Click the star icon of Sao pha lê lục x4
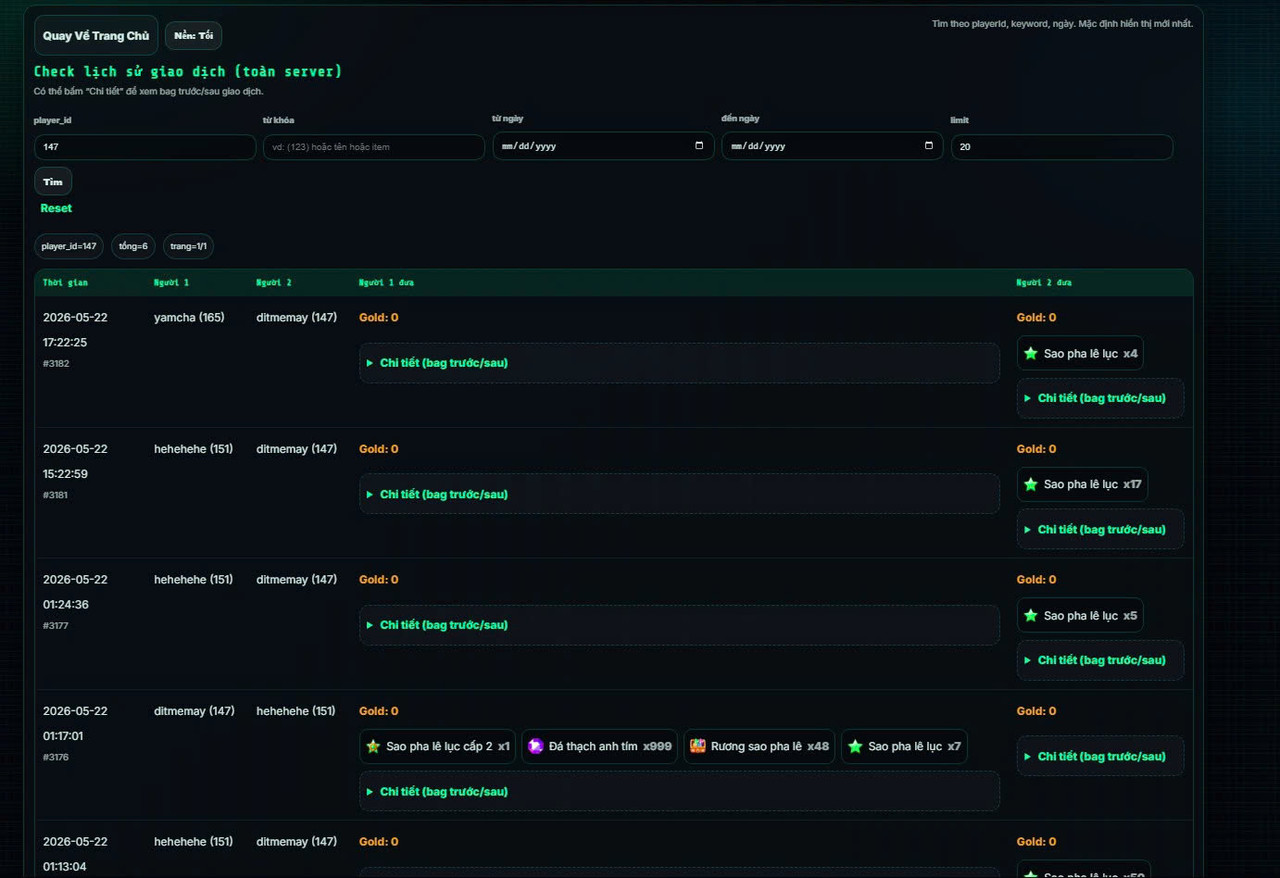 [x=1031, y=353]
